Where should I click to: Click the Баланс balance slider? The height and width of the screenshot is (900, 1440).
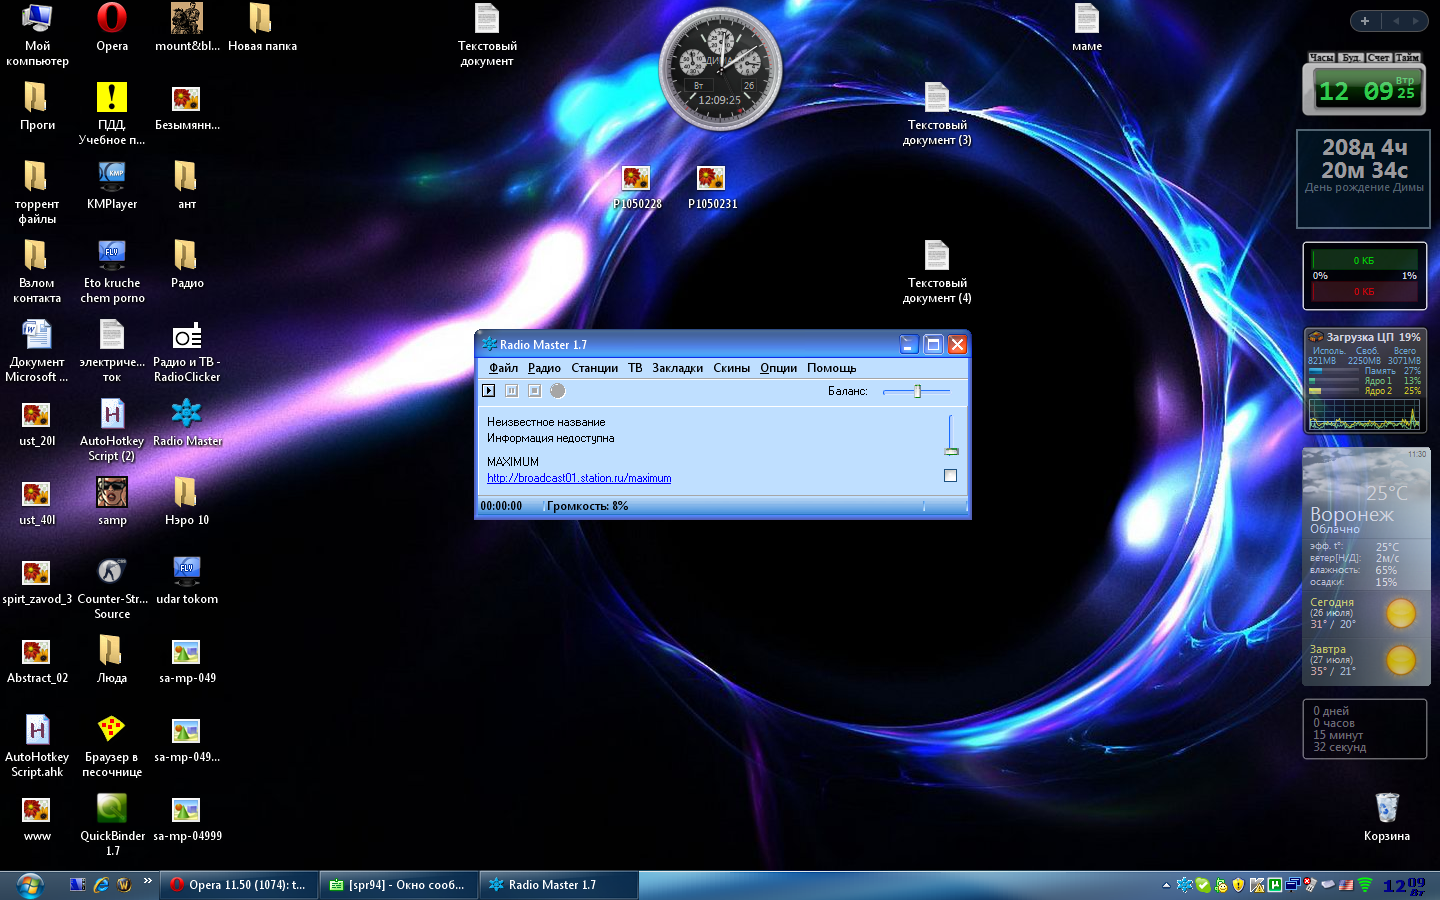pyautogui.click(x=917, y=391)
